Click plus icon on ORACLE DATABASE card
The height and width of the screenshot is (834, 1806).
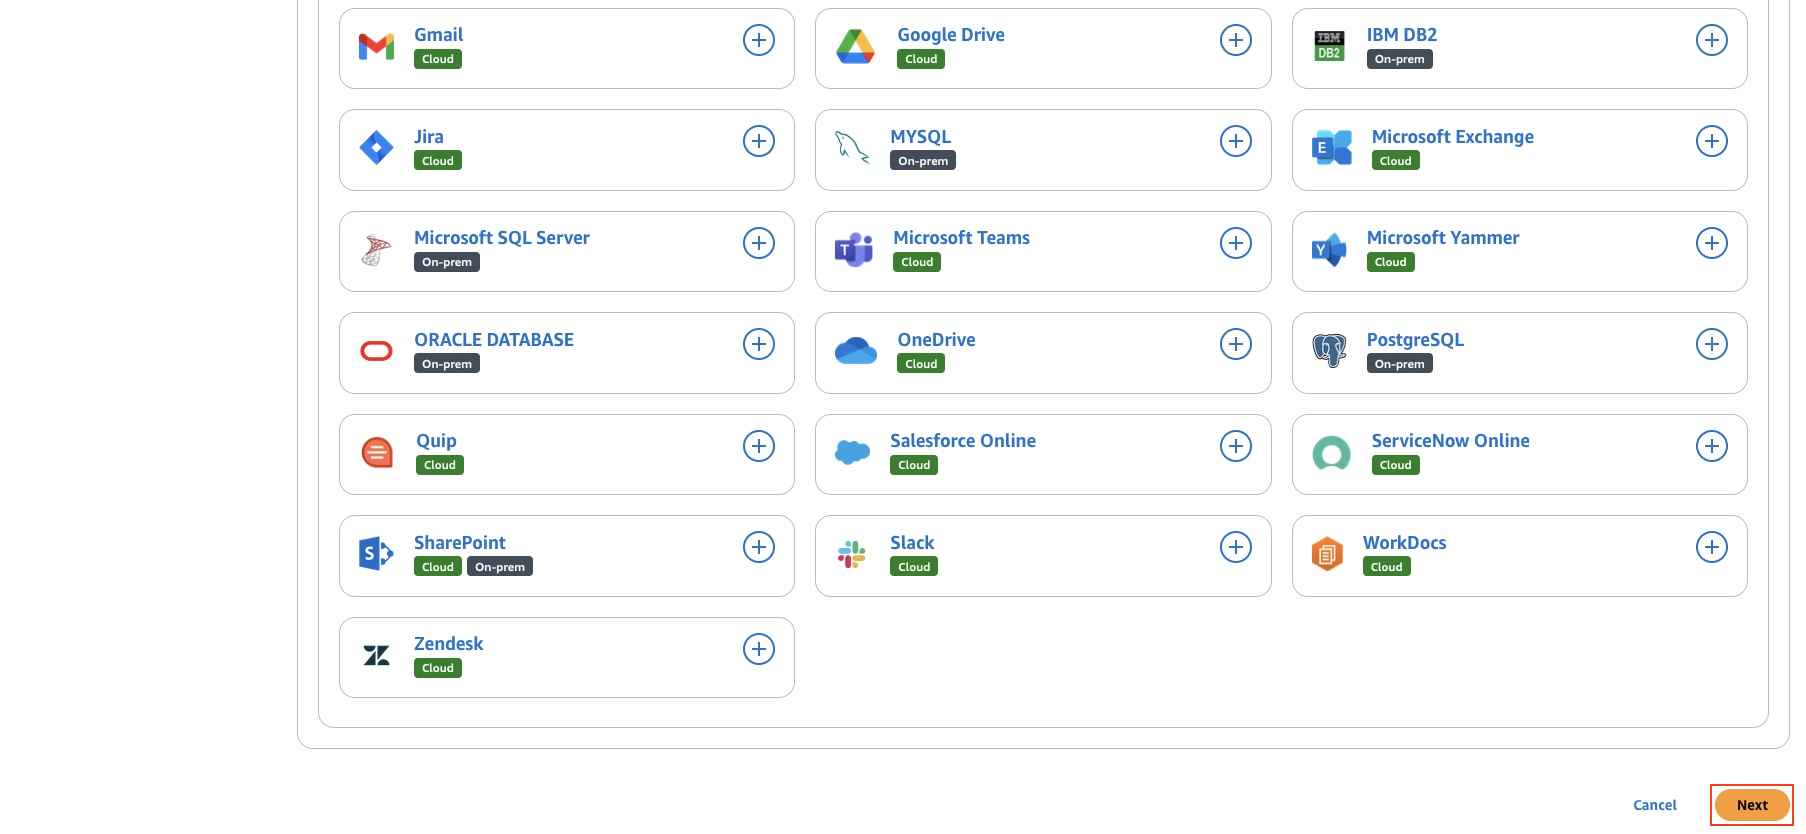click(x=759, y=344)
